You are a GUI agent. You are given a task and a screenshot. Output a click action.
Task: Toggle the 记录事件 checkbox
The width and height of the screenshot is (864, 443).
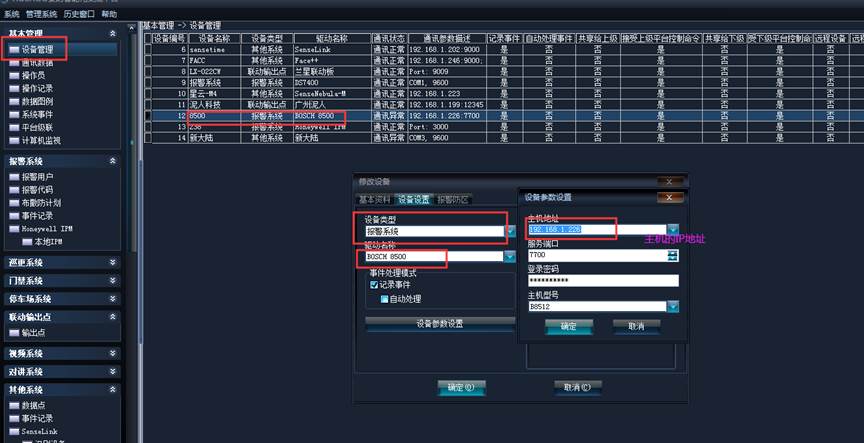coord(375,284)
